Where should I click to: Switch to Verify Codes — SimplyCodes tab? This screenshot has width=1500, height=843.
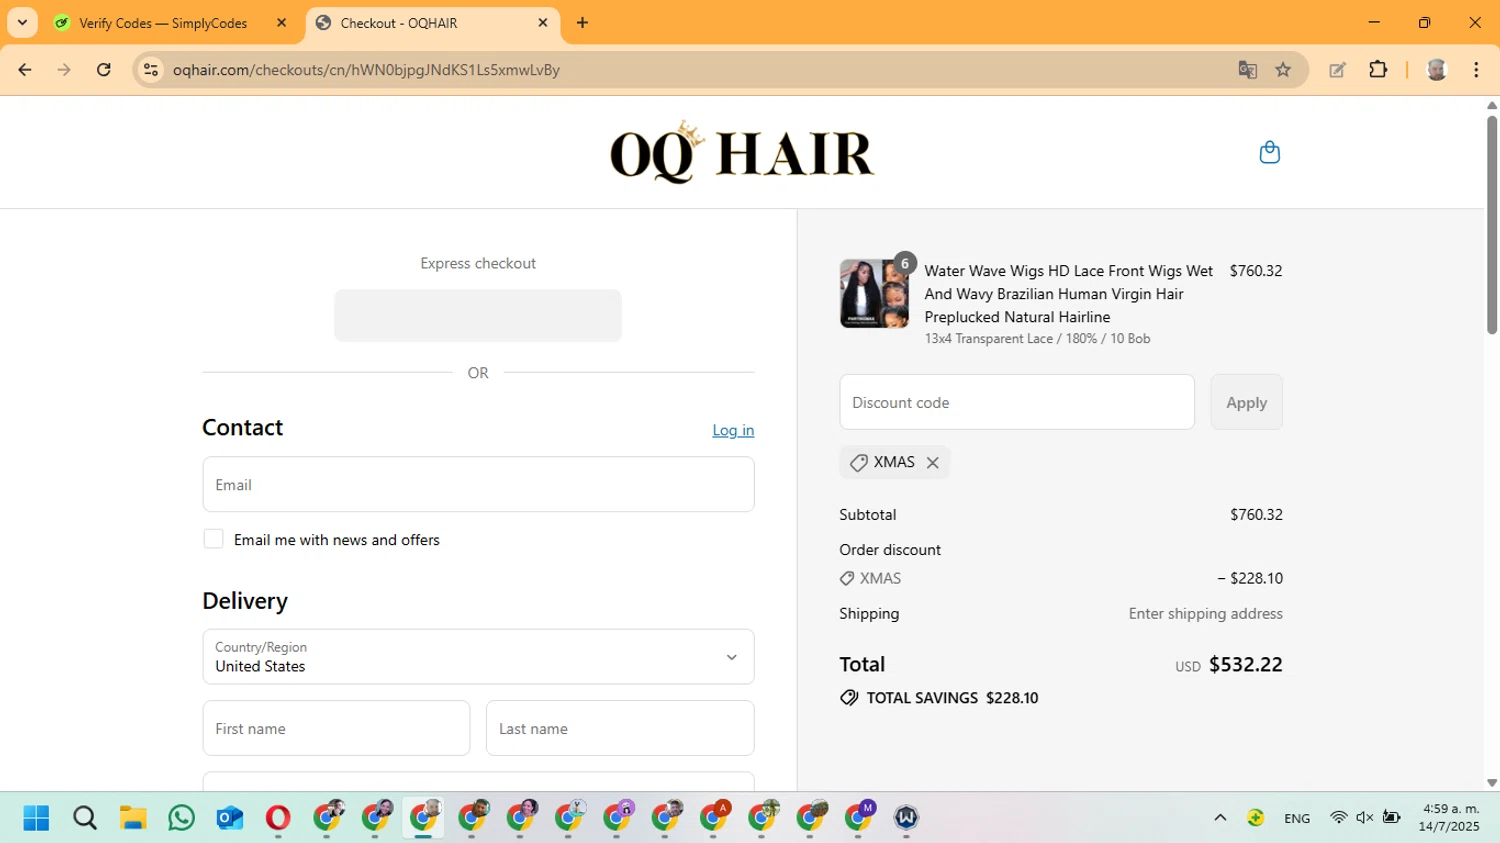(x=162, y=23)
